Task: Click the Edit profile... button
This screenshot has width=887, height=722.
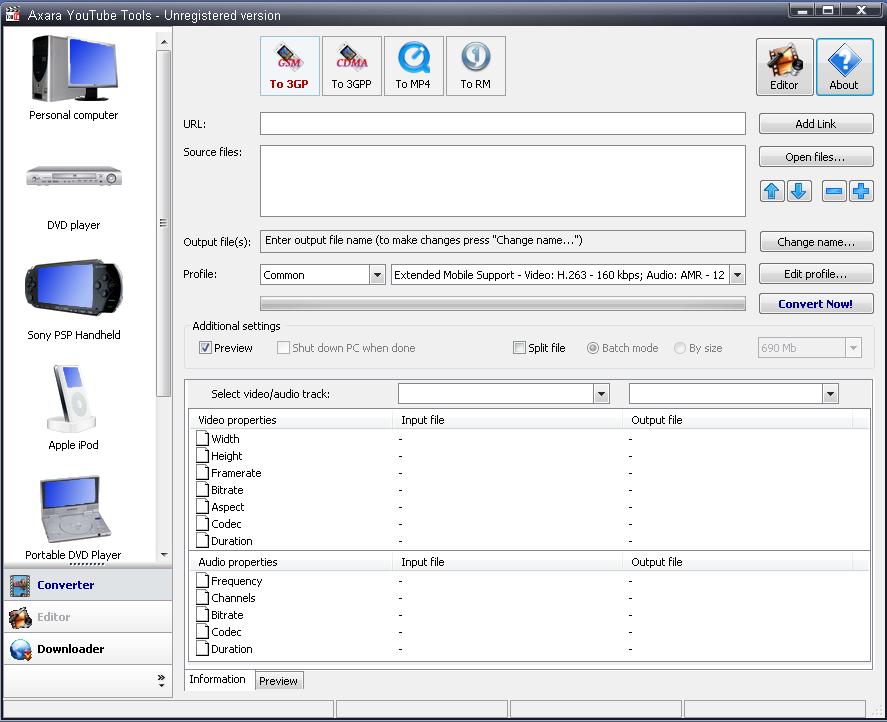Action: 816,274
